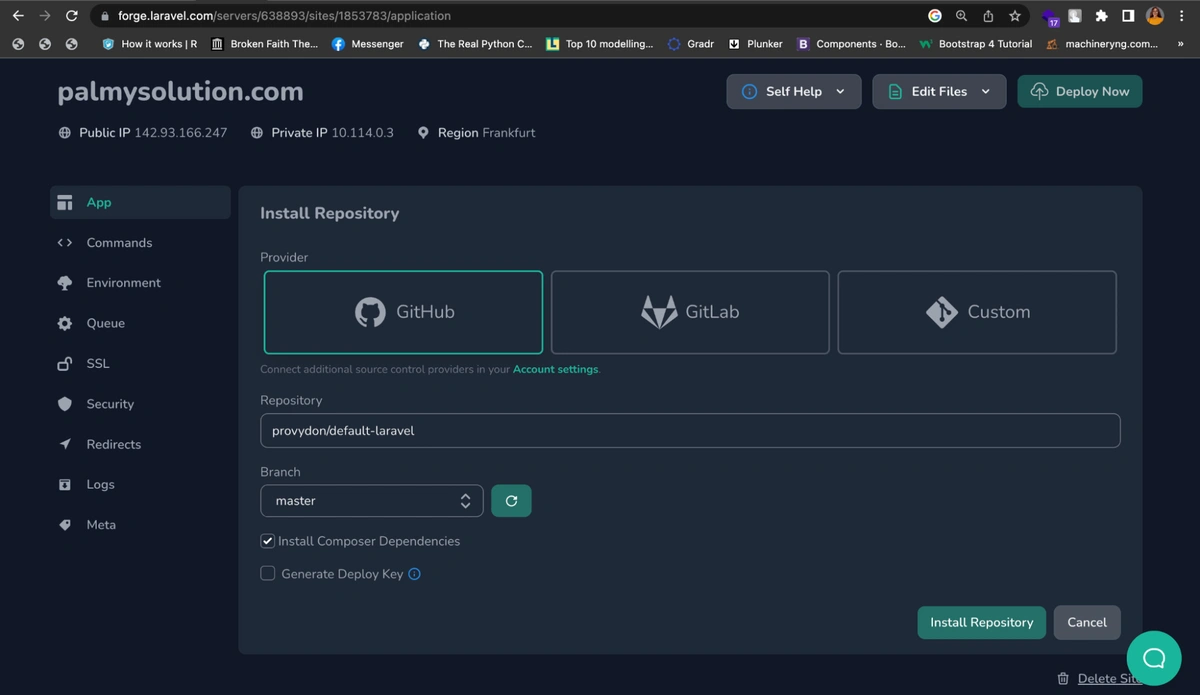Screen dimensions: 1200x695
Task: Click the Install Repository button
Action: 982,622
